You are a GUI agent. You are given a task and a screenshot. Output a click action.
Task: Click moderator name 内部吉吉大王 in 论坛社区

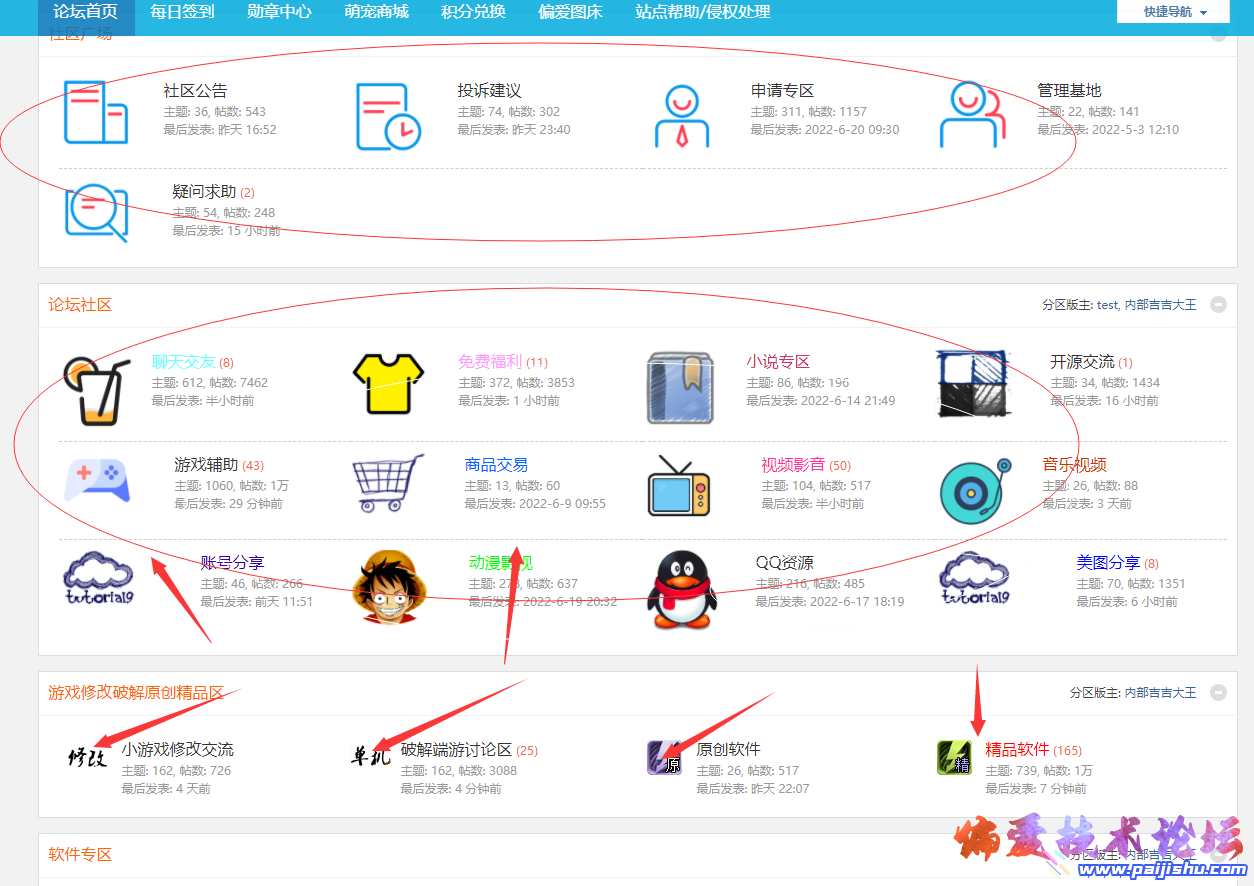tap(1160, 305)
